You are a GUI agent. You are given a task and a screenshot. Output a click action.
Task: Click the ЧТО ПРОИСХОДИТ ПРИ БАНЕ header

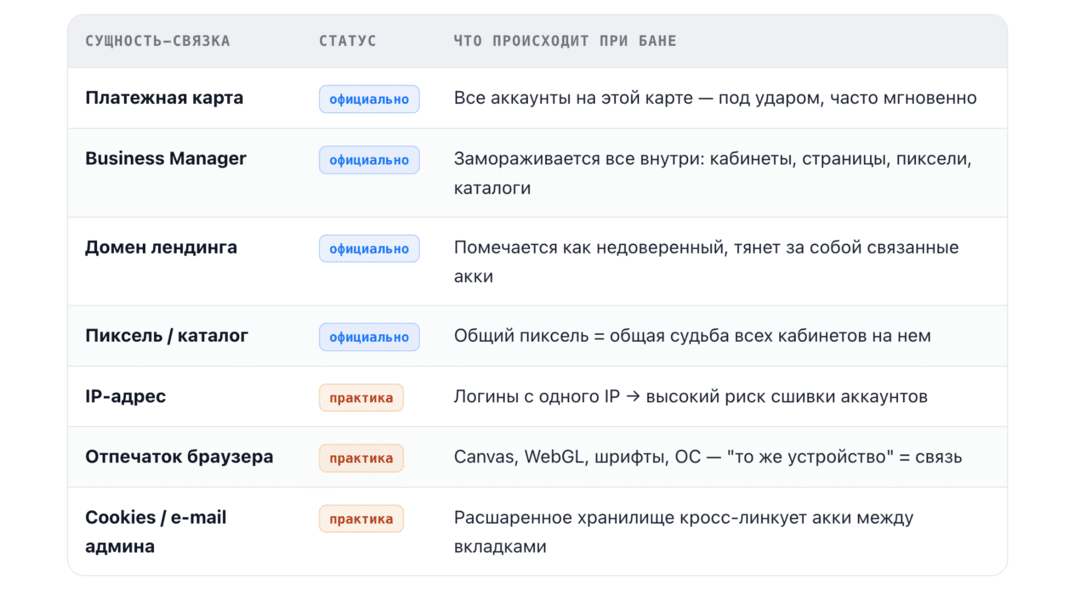pyautogui.click(x=565, y=41)
